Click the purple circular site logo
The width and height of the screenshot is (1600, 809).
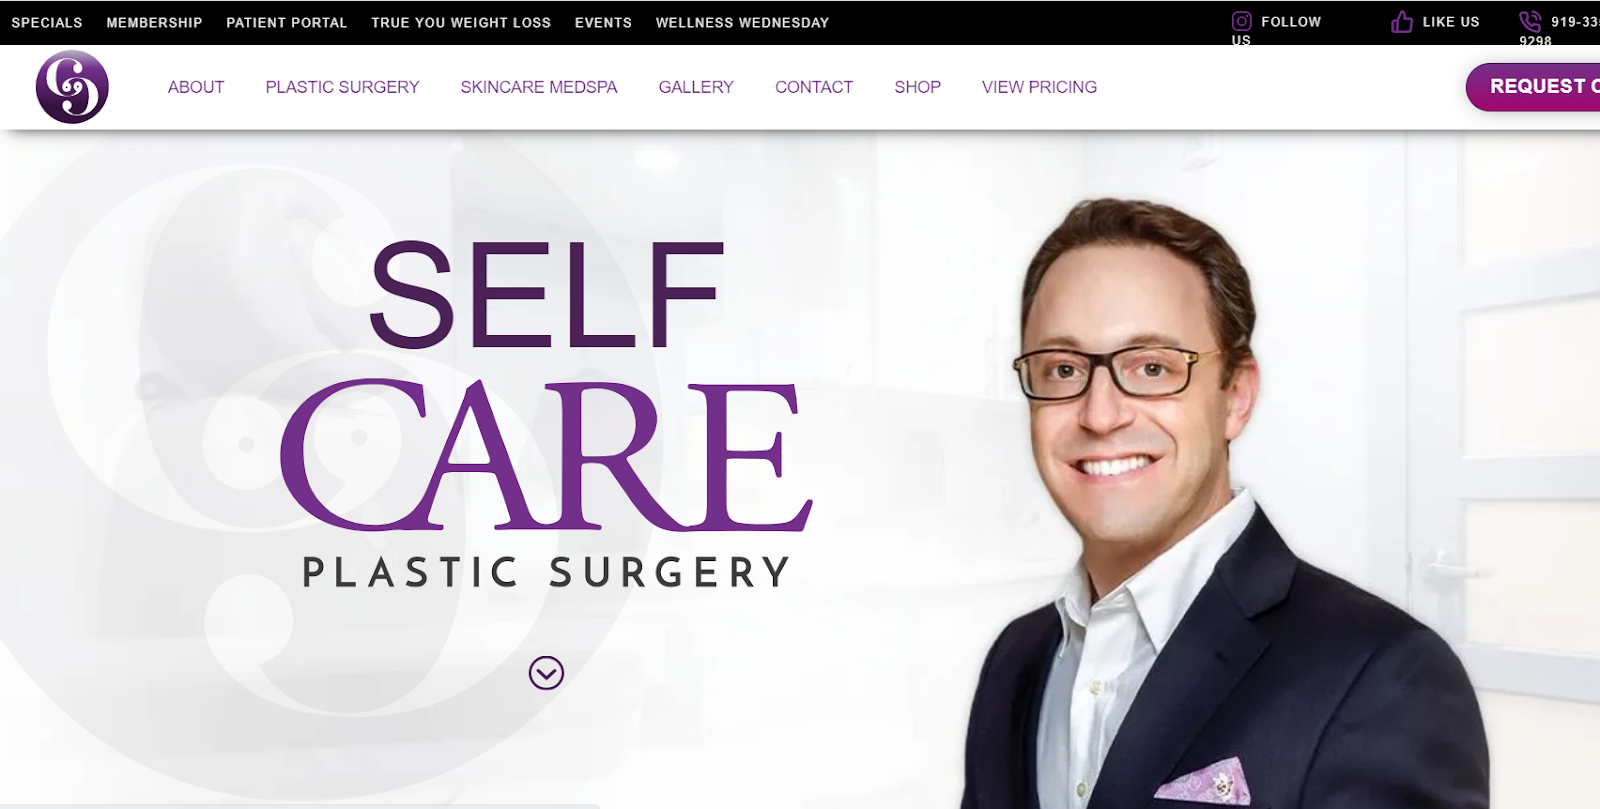click(x=72, y=87)
